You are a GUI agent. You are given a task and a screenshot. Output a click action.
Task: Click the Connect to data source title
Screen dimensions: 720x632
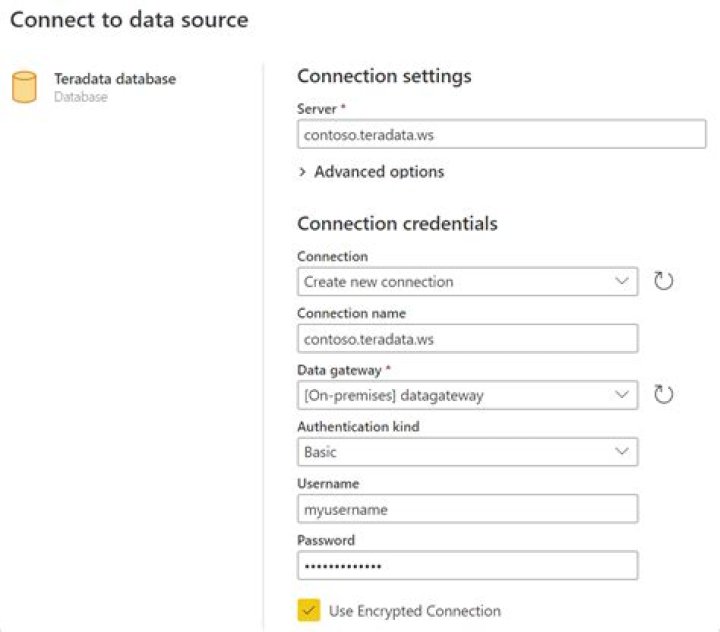point(129,20)
